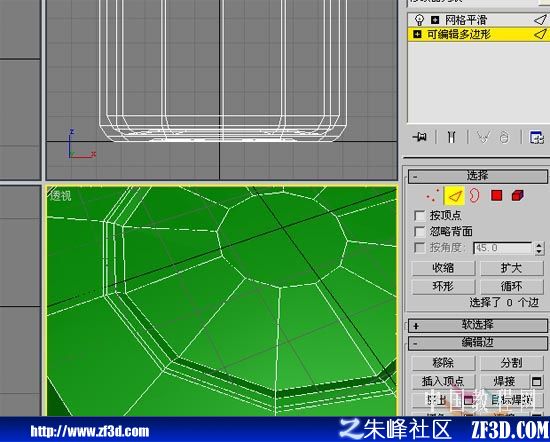This screenshot has width=550, height=442.
Task: Click the Pin Stack icon
Action: click(420, 137)
